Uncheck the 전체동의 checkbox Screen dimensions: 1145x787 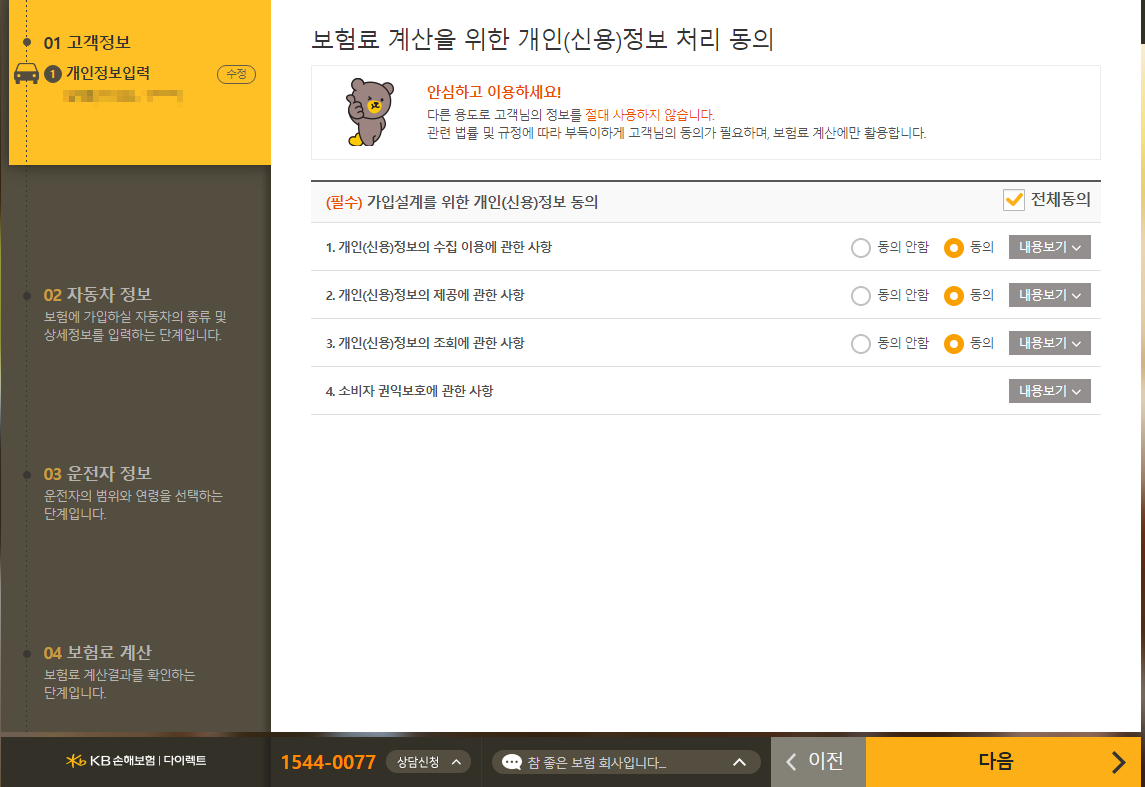coord(1012,200)
